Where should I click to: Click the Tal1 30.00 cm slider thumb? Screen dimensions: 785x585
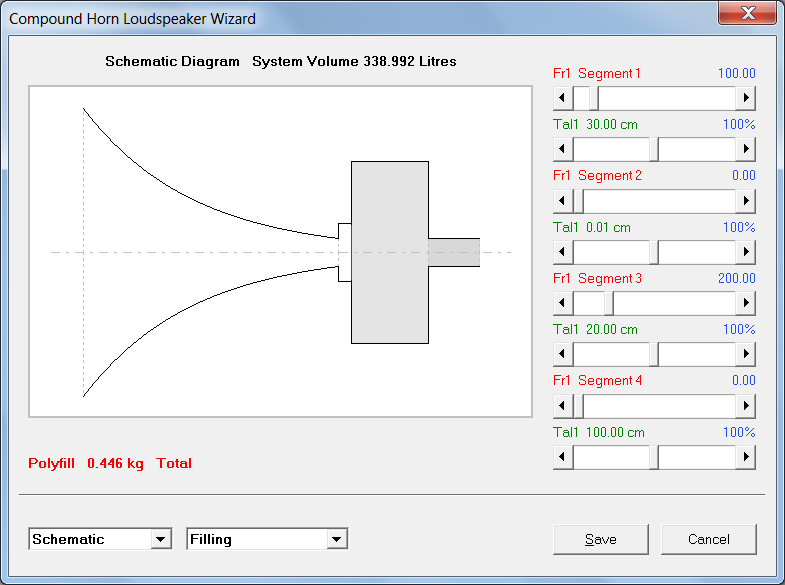(654, 149)
